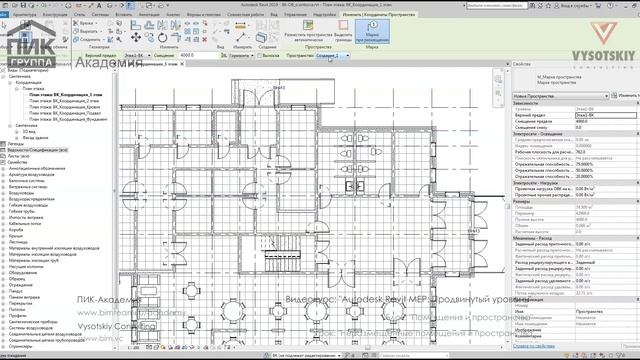
Task: Select Ведомости/Спецификации (все) in project browser
Action: pyautogui.click(x=38, y=150)
